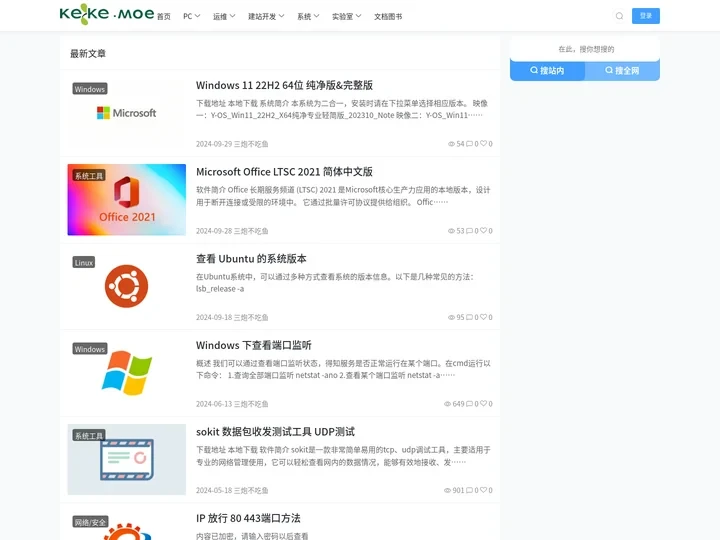Like the Office LTSC 2021 article with heart icon
The height and width of the screenshot is (540, 720).
[483, 230]
